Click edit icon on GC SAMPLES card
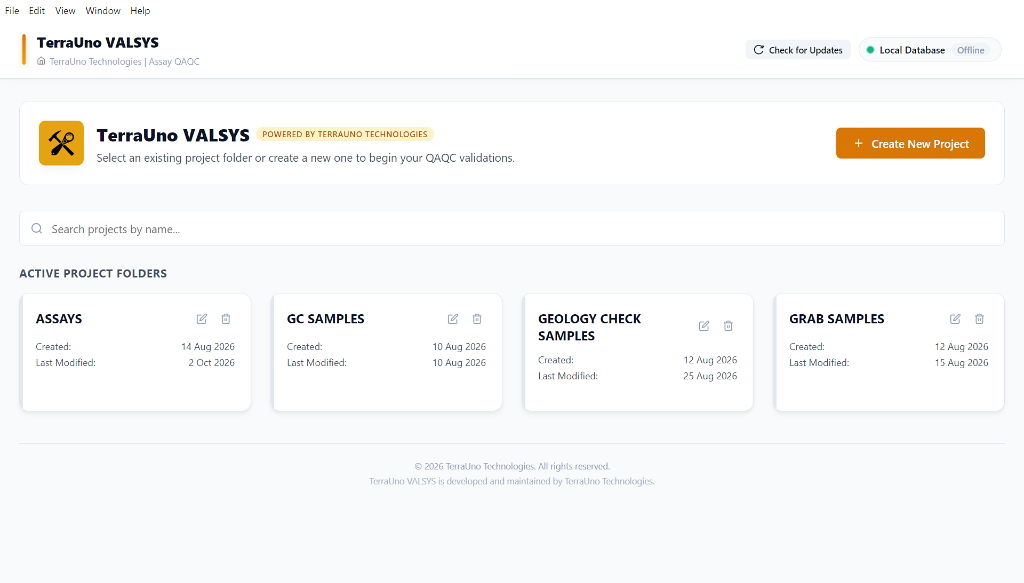This screenshot has height=583, width=1024. [453, 319]
